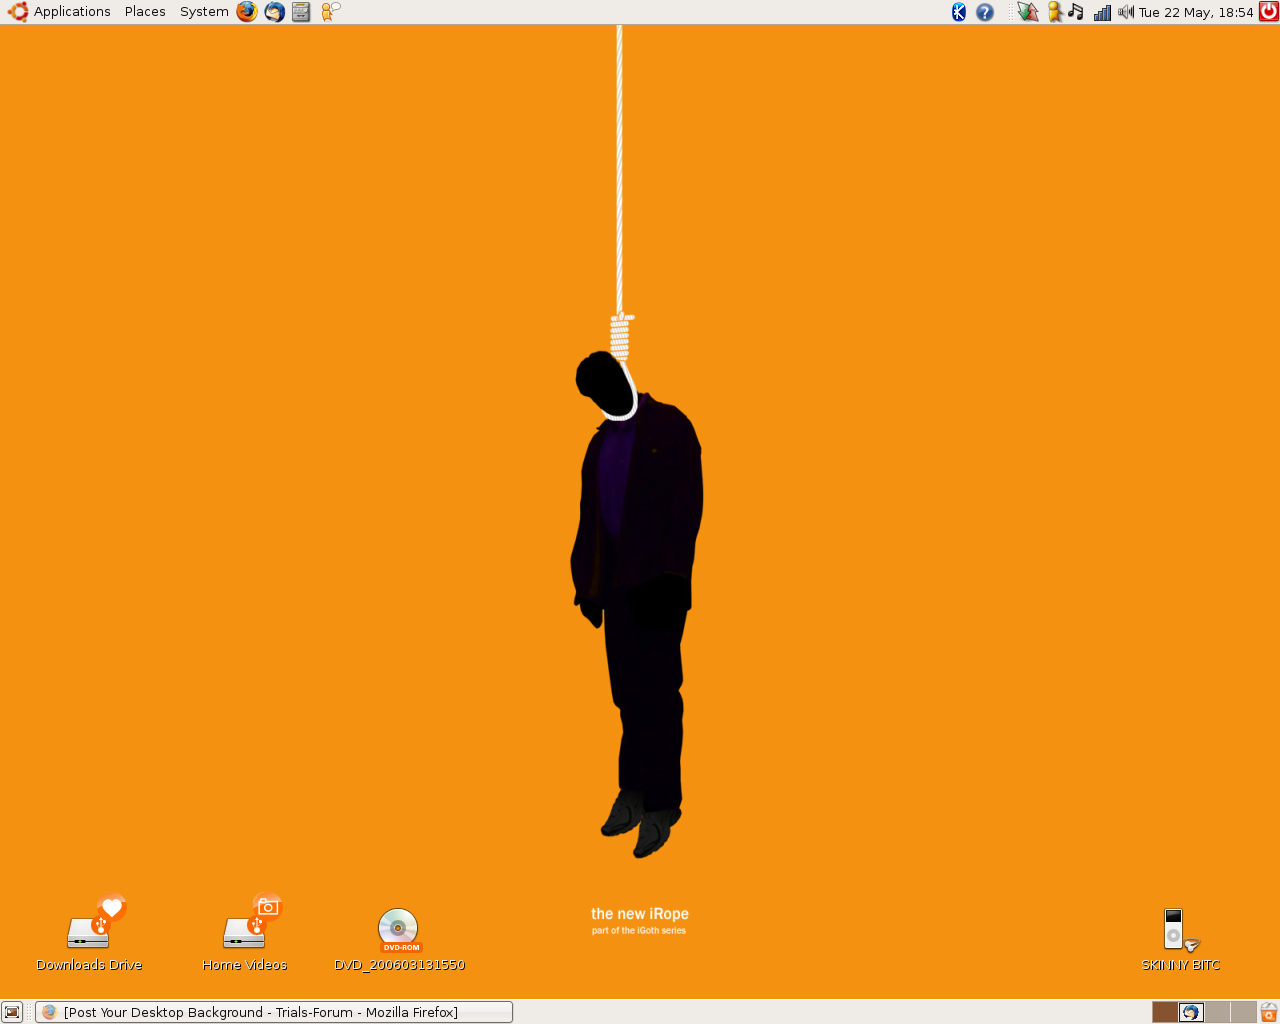The image size is (1280, 1024).
Task: Click the signal bars network icon
Action: pyautogui.click(x=1102, y=12)
